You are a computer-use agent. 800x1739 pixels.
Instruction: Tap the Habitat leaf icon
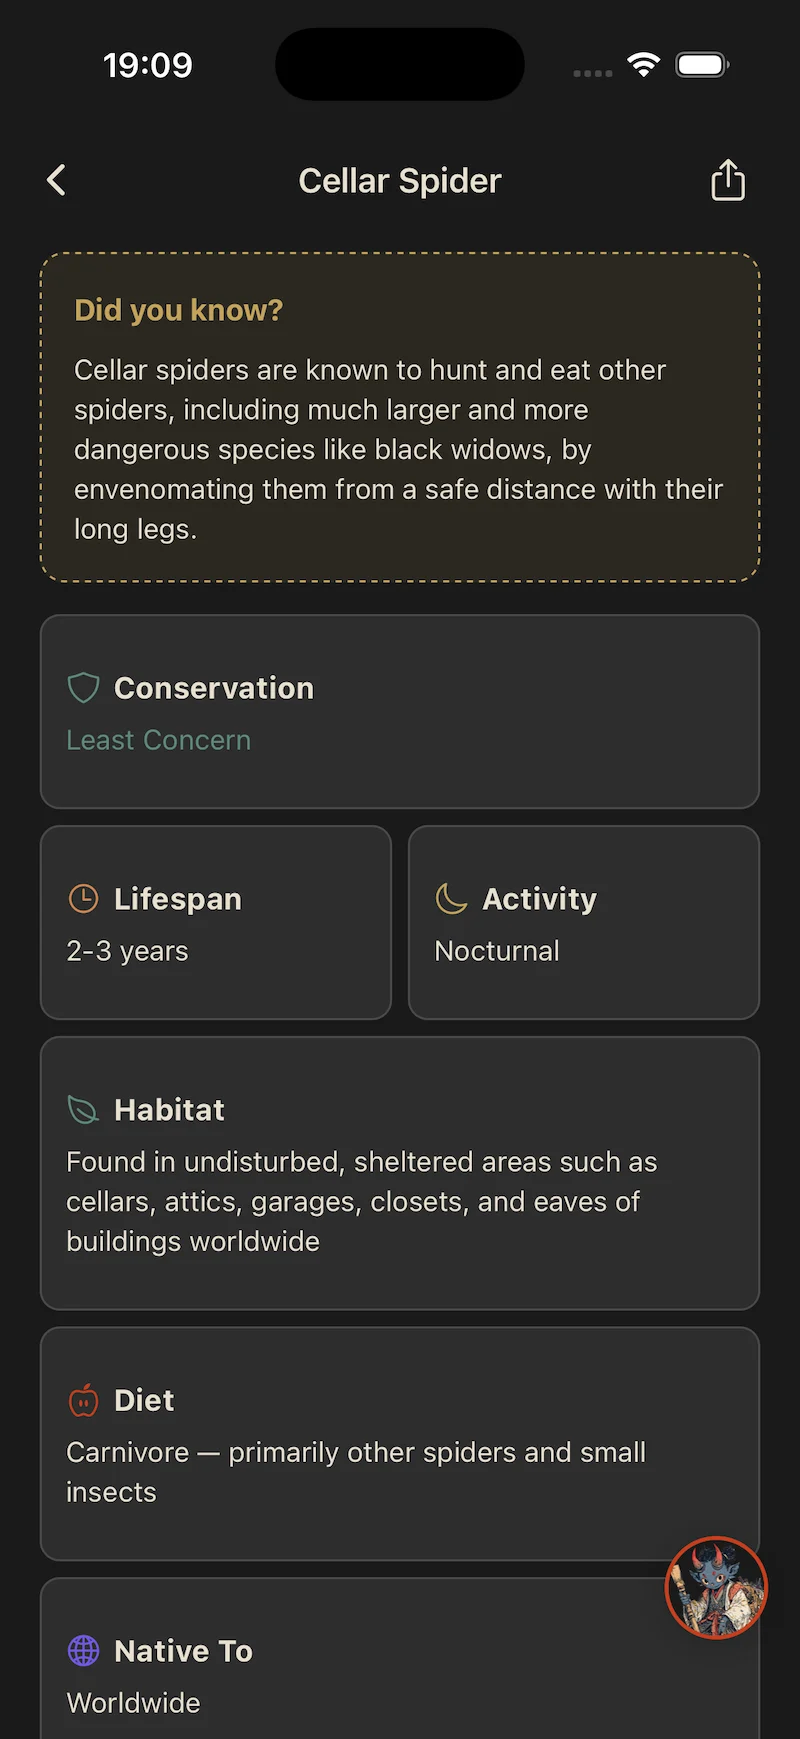(83, 1109)
